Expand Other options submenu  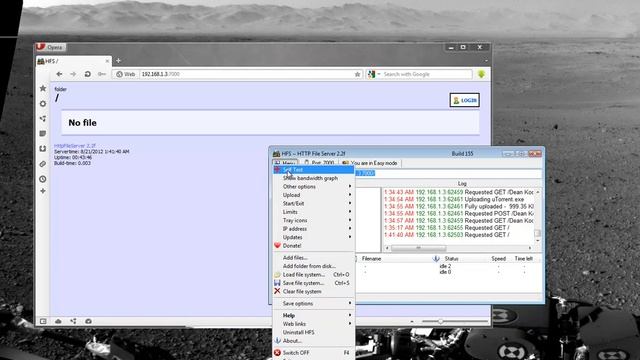point(313,187)
